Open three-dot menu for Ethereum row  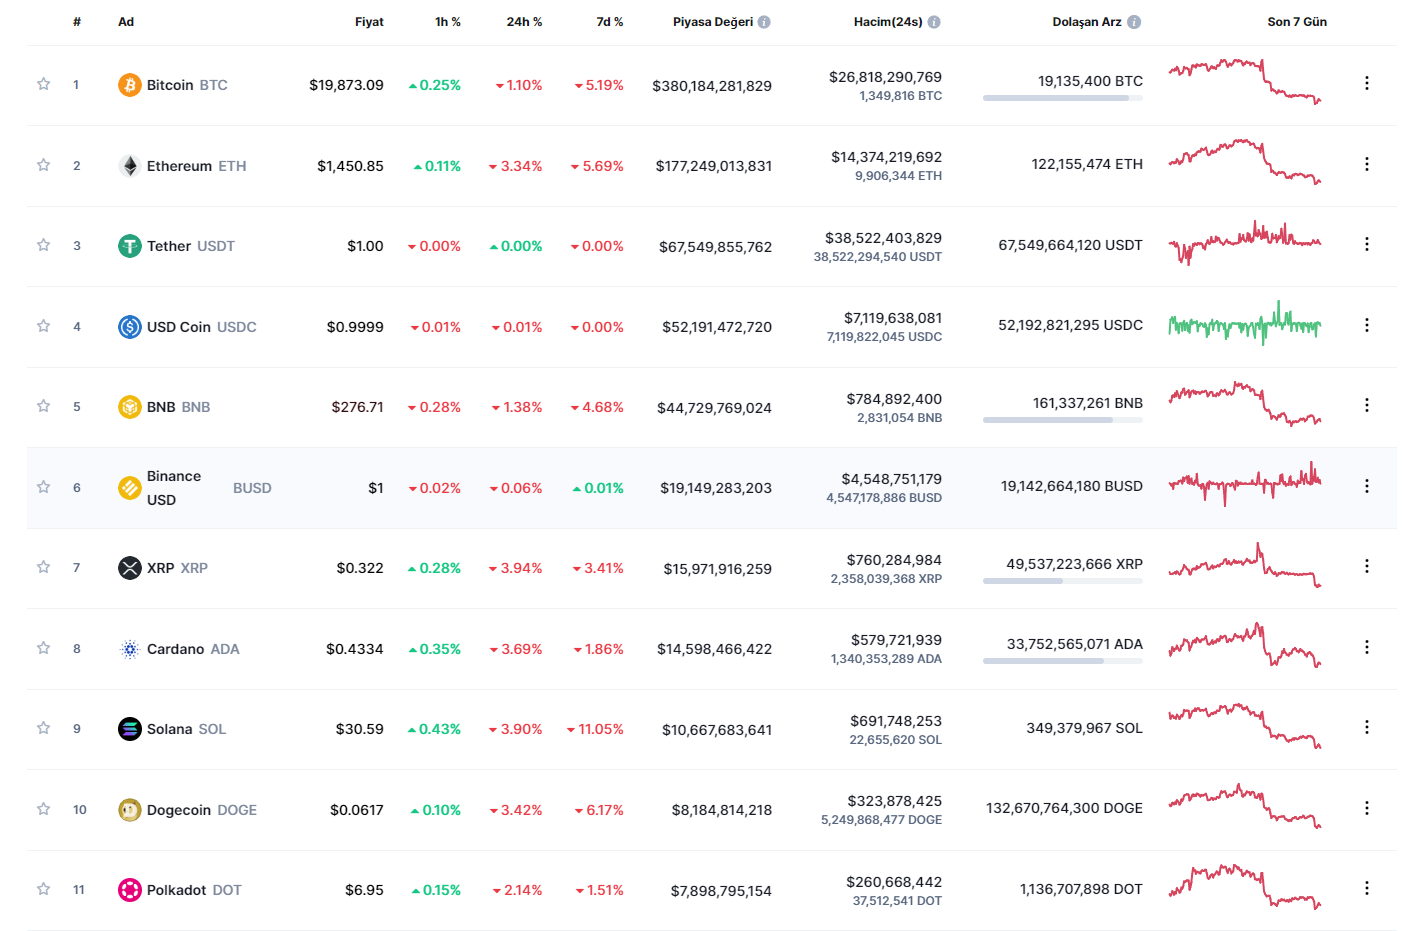[1366, 164]
